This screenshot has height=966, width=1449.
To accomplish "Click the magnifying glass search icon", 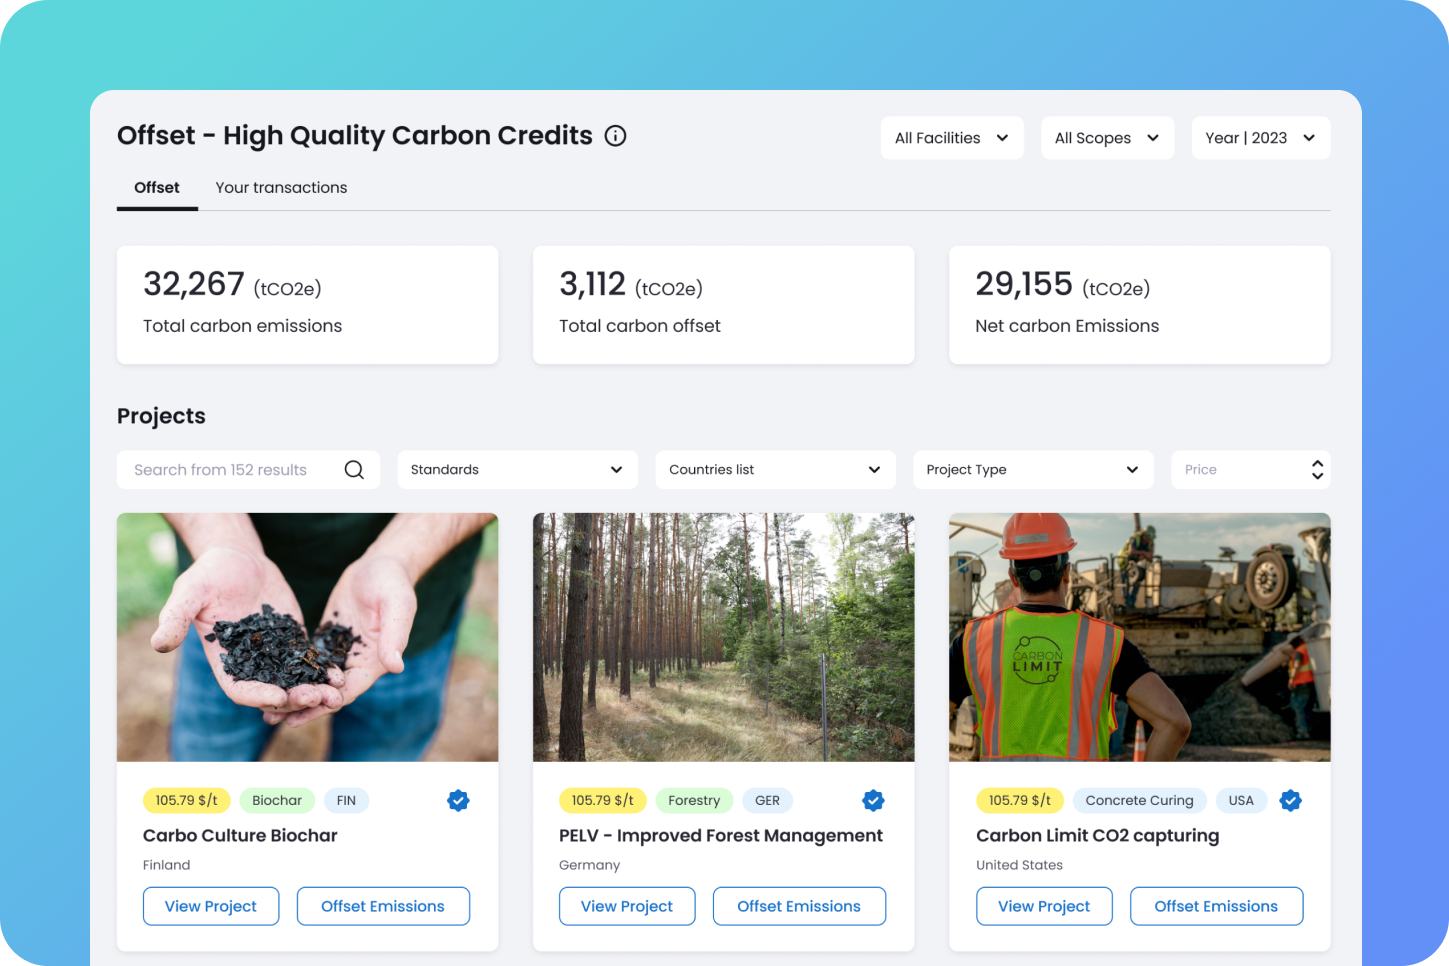I will pyautogui.click(x=354, y=470).
